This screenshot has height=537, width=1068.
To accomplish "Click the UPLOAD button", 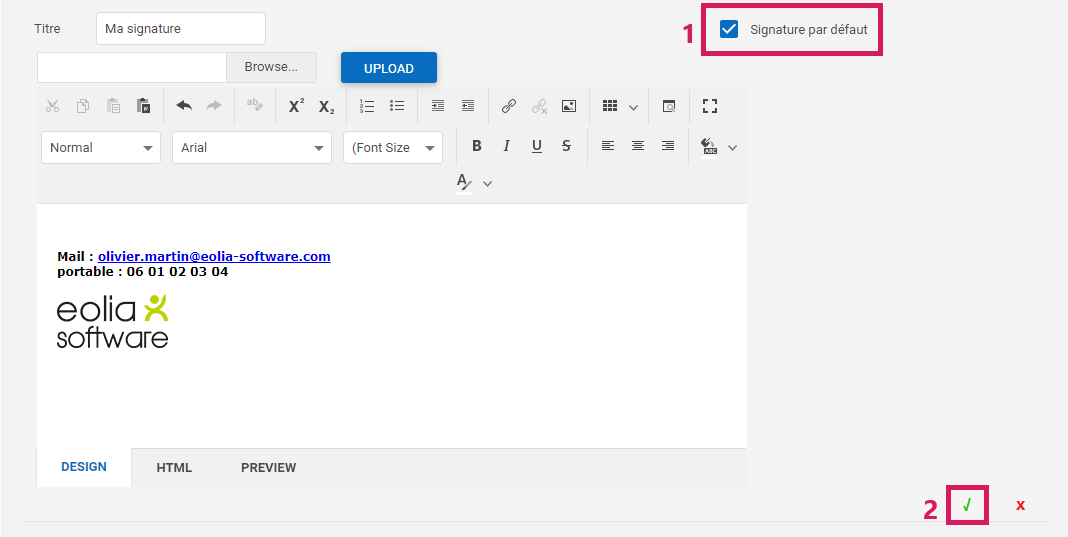I will click(389, 68).
